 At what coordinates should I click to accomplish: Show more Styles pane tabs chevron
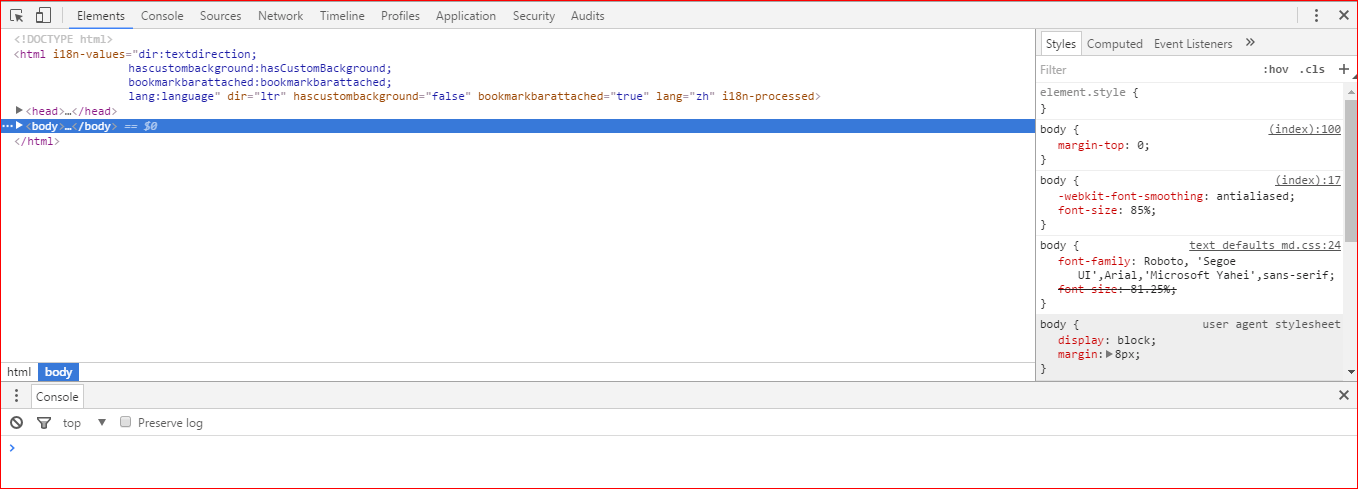pos(1250,43)
